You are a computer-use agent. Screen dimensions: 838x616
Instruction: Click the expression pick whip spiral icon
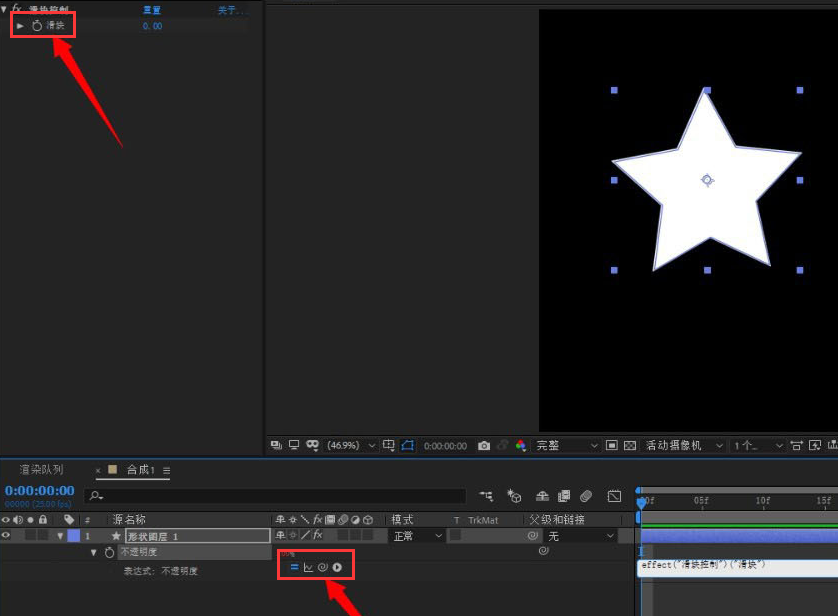[x=322, y=567]
